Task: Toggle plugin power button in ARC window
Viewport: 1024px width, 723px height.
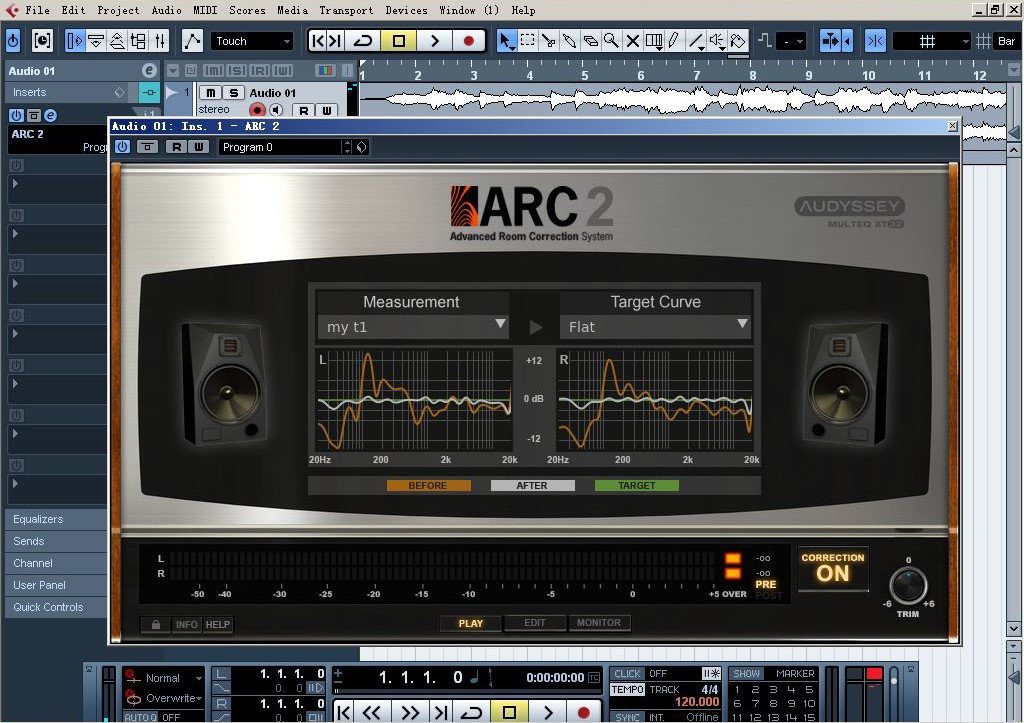Action: coord(122,147)
